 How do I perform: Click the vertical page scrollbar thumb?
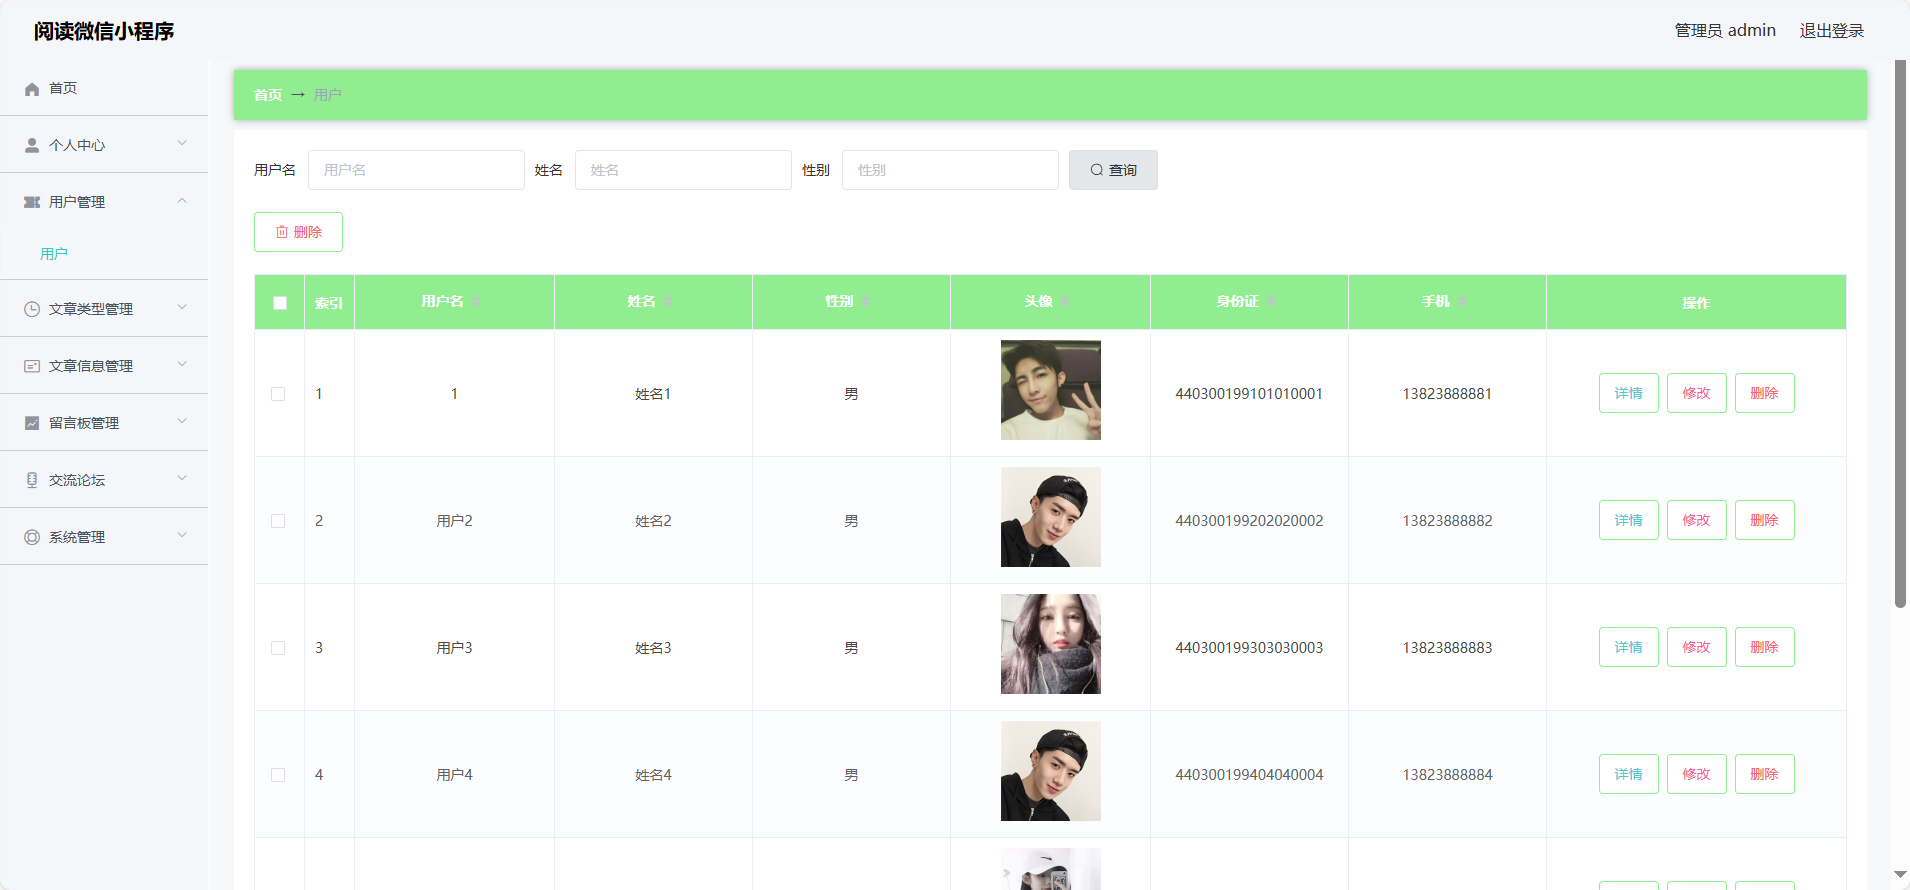1900,334
